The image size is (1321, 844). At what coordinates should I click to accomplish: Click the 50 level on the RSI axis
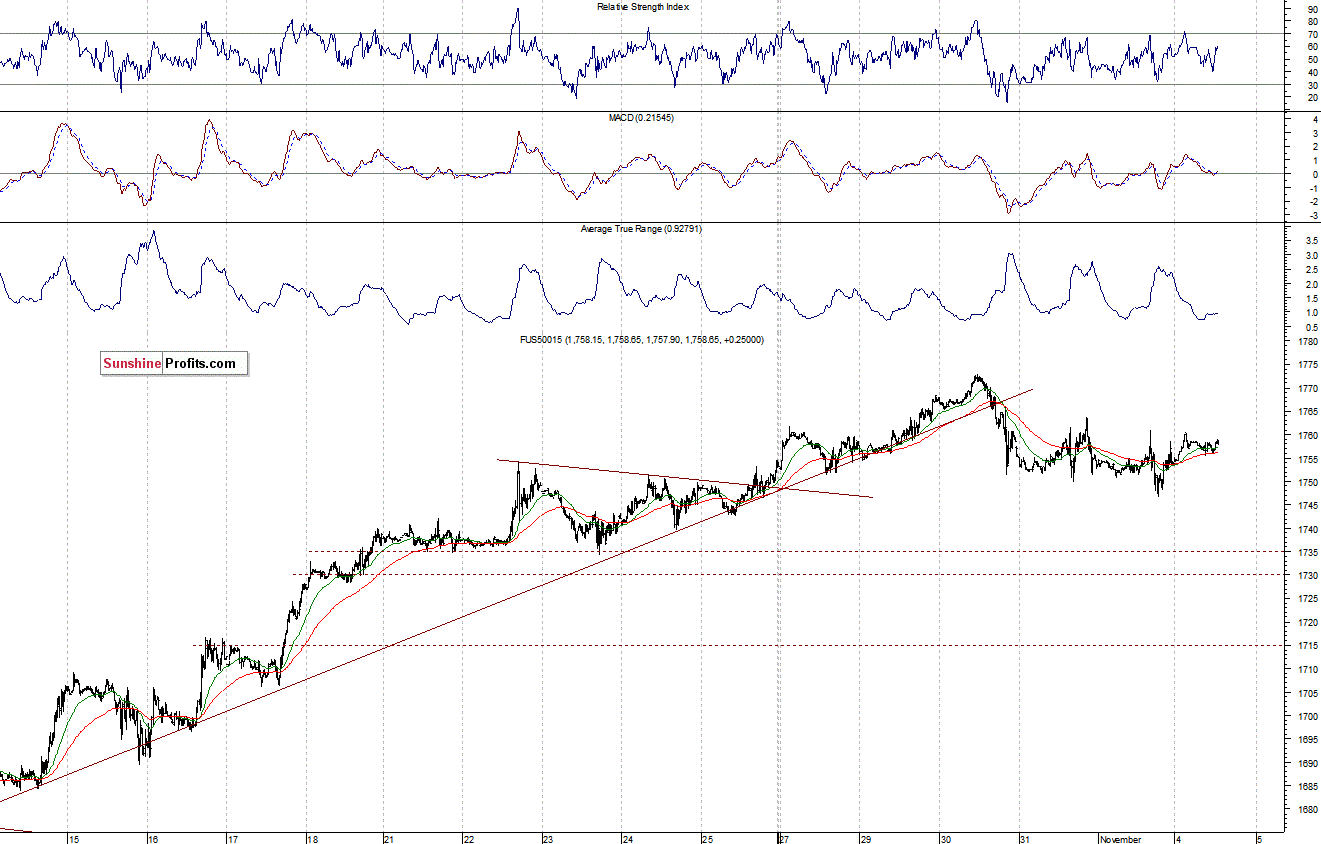(1312, 61)
